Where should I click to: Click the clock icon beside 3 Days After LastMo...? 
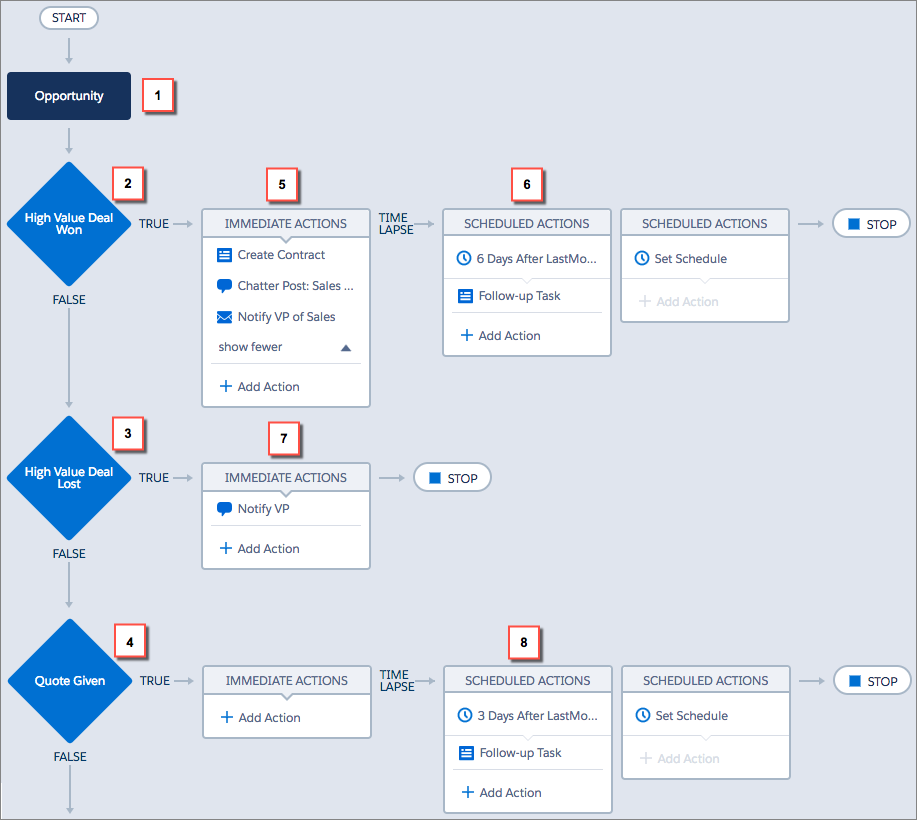coord(465,715)
